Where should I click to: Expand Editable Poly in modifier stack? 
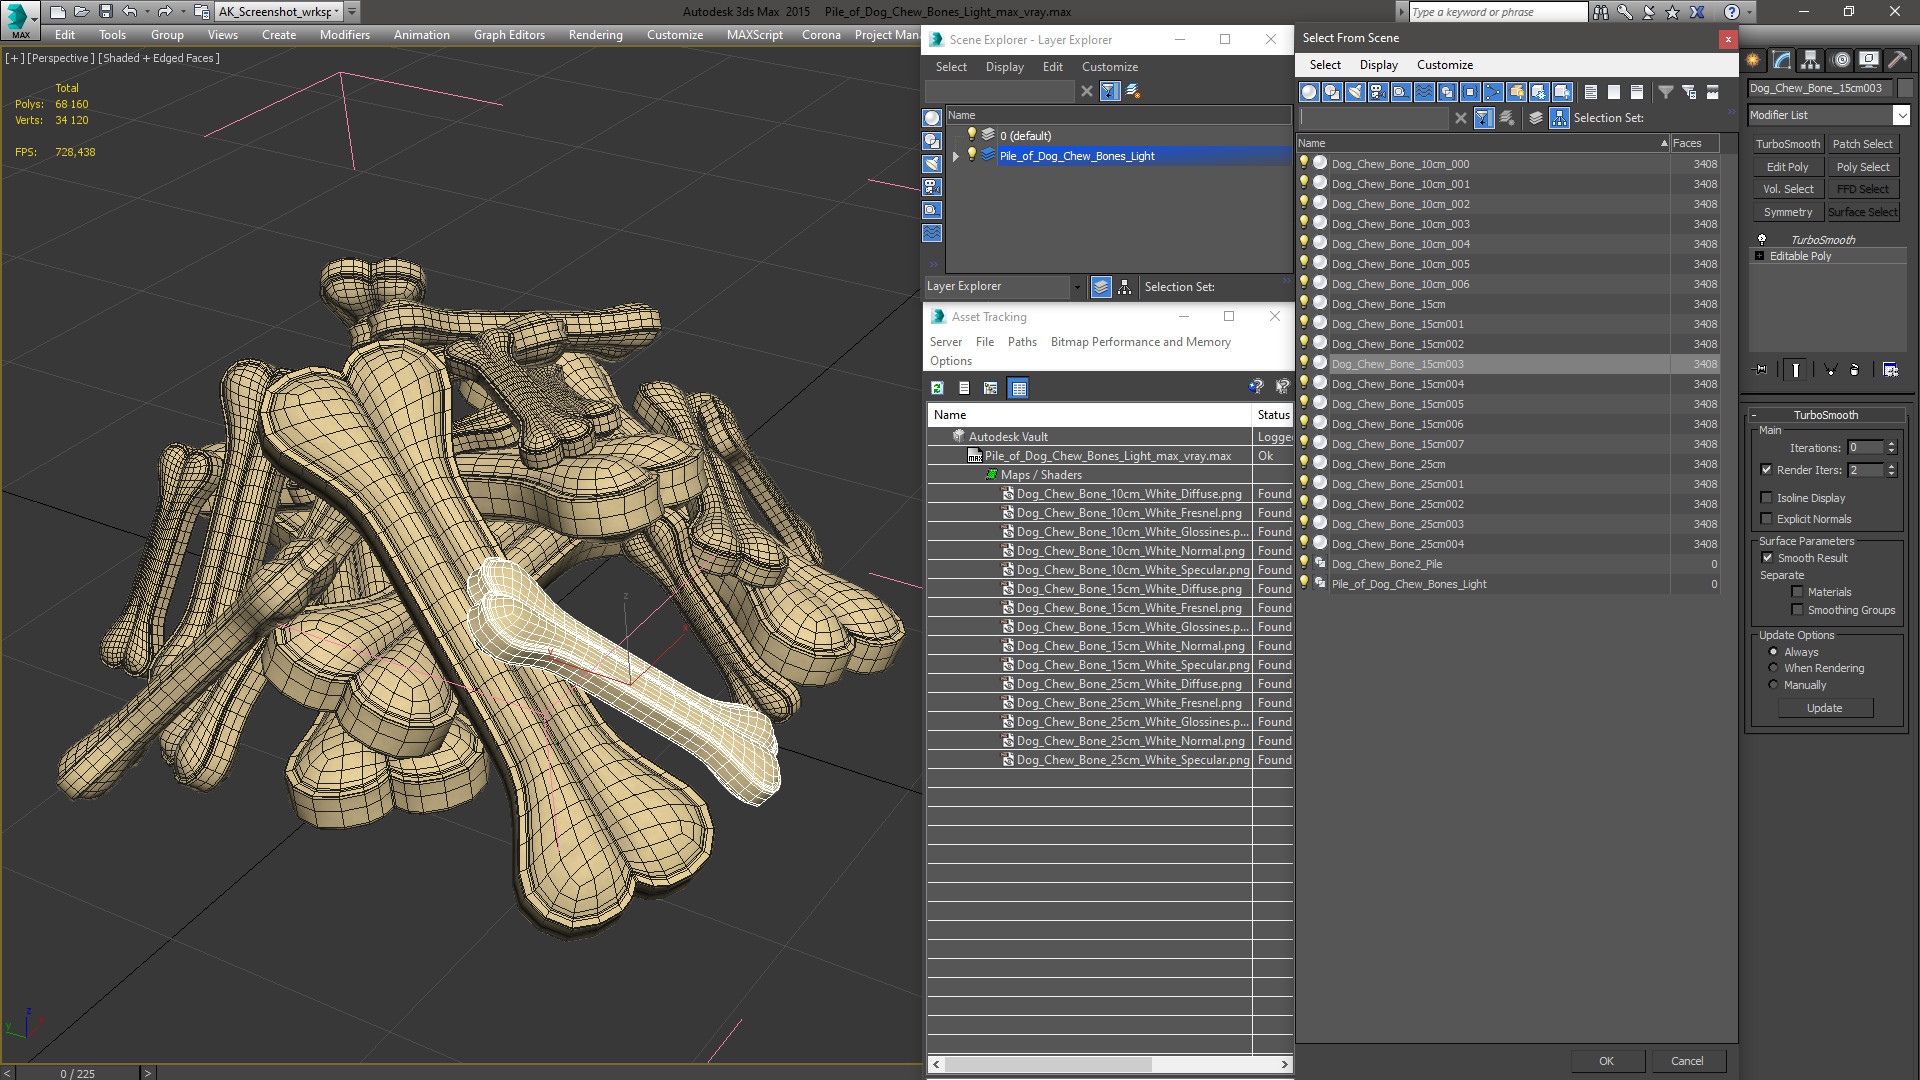tap(1759, 256)
